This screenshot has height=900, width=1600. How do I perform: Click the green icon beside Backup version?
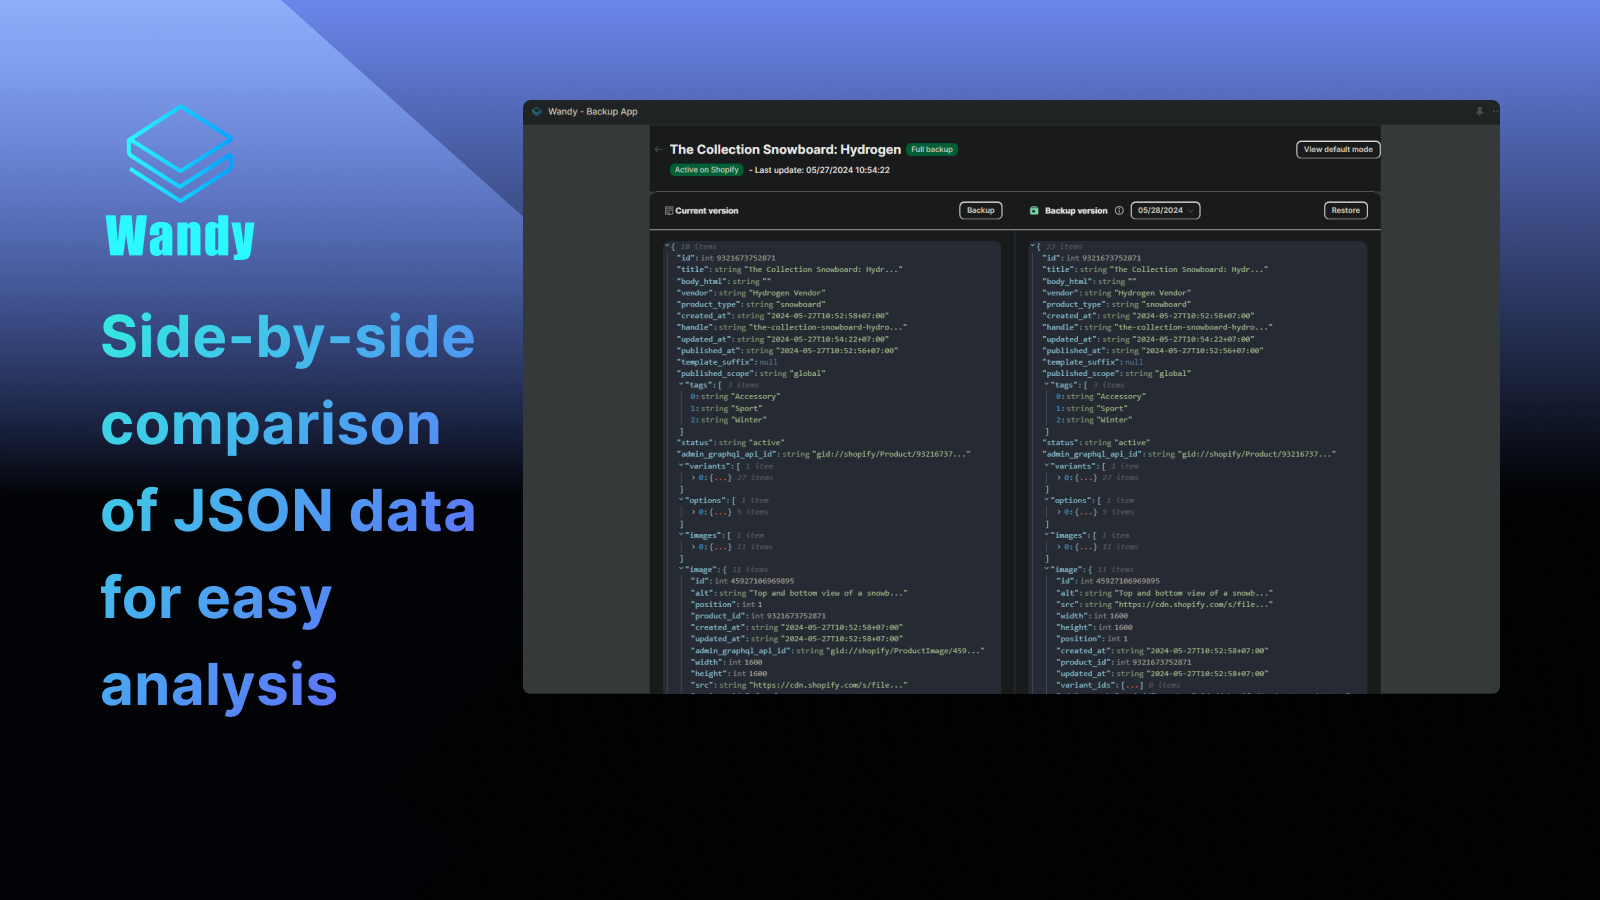(1033, 210)
